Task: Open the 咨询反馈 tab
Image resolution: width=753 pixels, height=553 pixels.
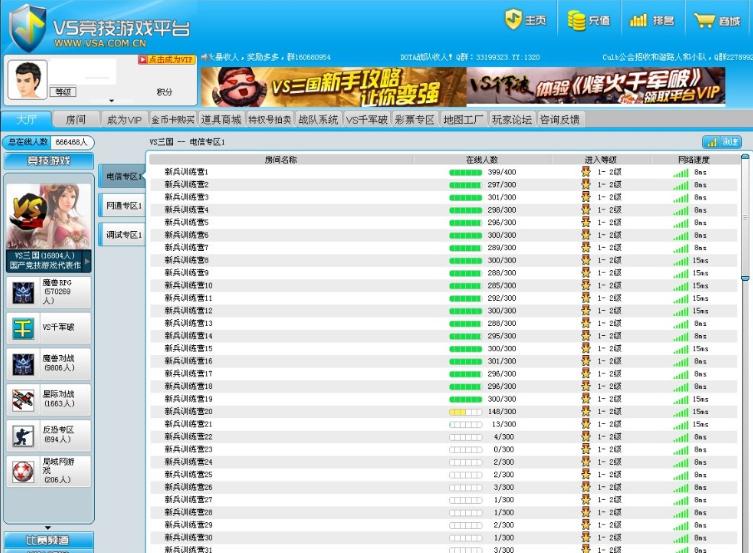Action: (560, 120)
